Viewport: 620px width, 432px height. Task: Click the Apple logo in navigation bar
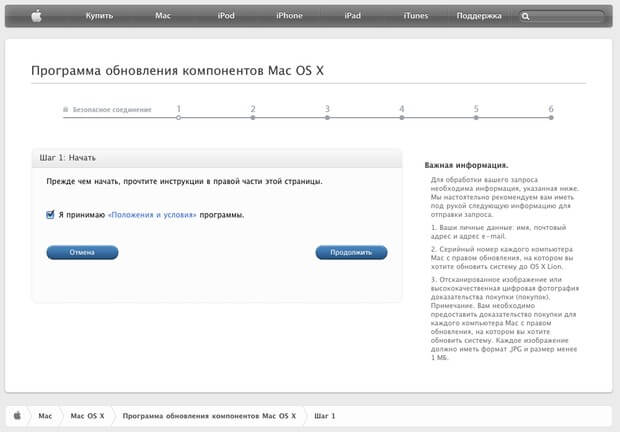click(x=36, y=16)
